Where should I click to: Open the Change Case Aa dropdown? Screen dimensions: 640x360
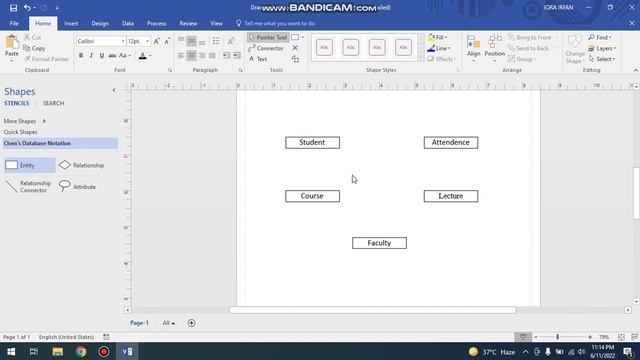[125, 56]
